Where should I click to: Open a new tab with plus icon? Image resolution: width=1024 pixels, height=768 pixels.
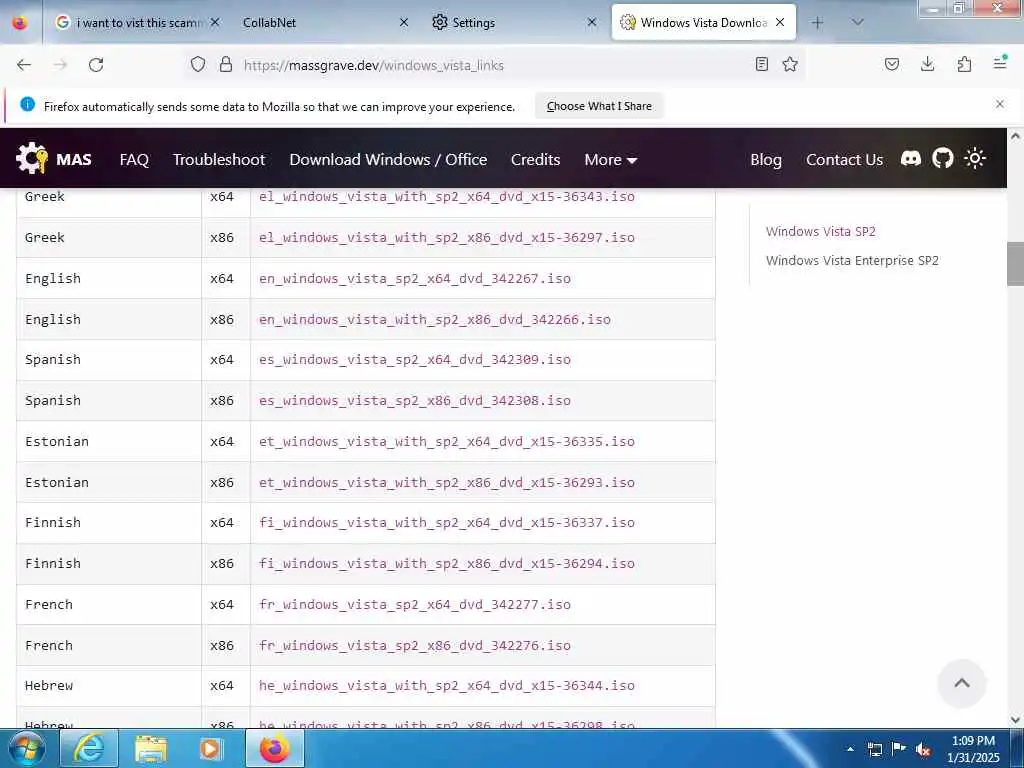point(817,22)
